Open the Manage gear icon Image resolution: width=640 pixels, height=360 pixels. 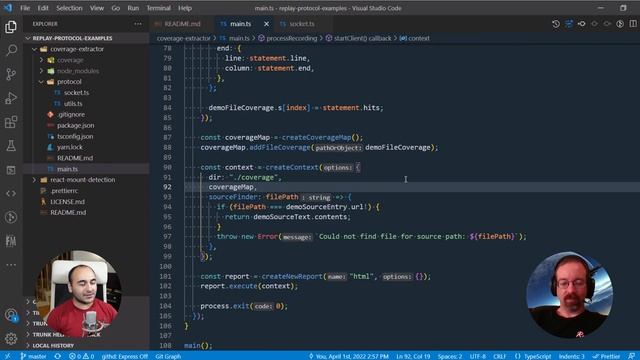click(x=11, y=338)
